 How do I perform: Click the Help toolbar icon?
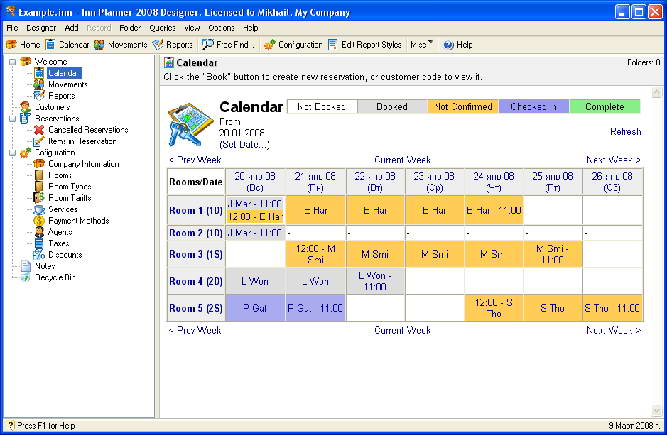pyautogui.click(x=448, y=45)
